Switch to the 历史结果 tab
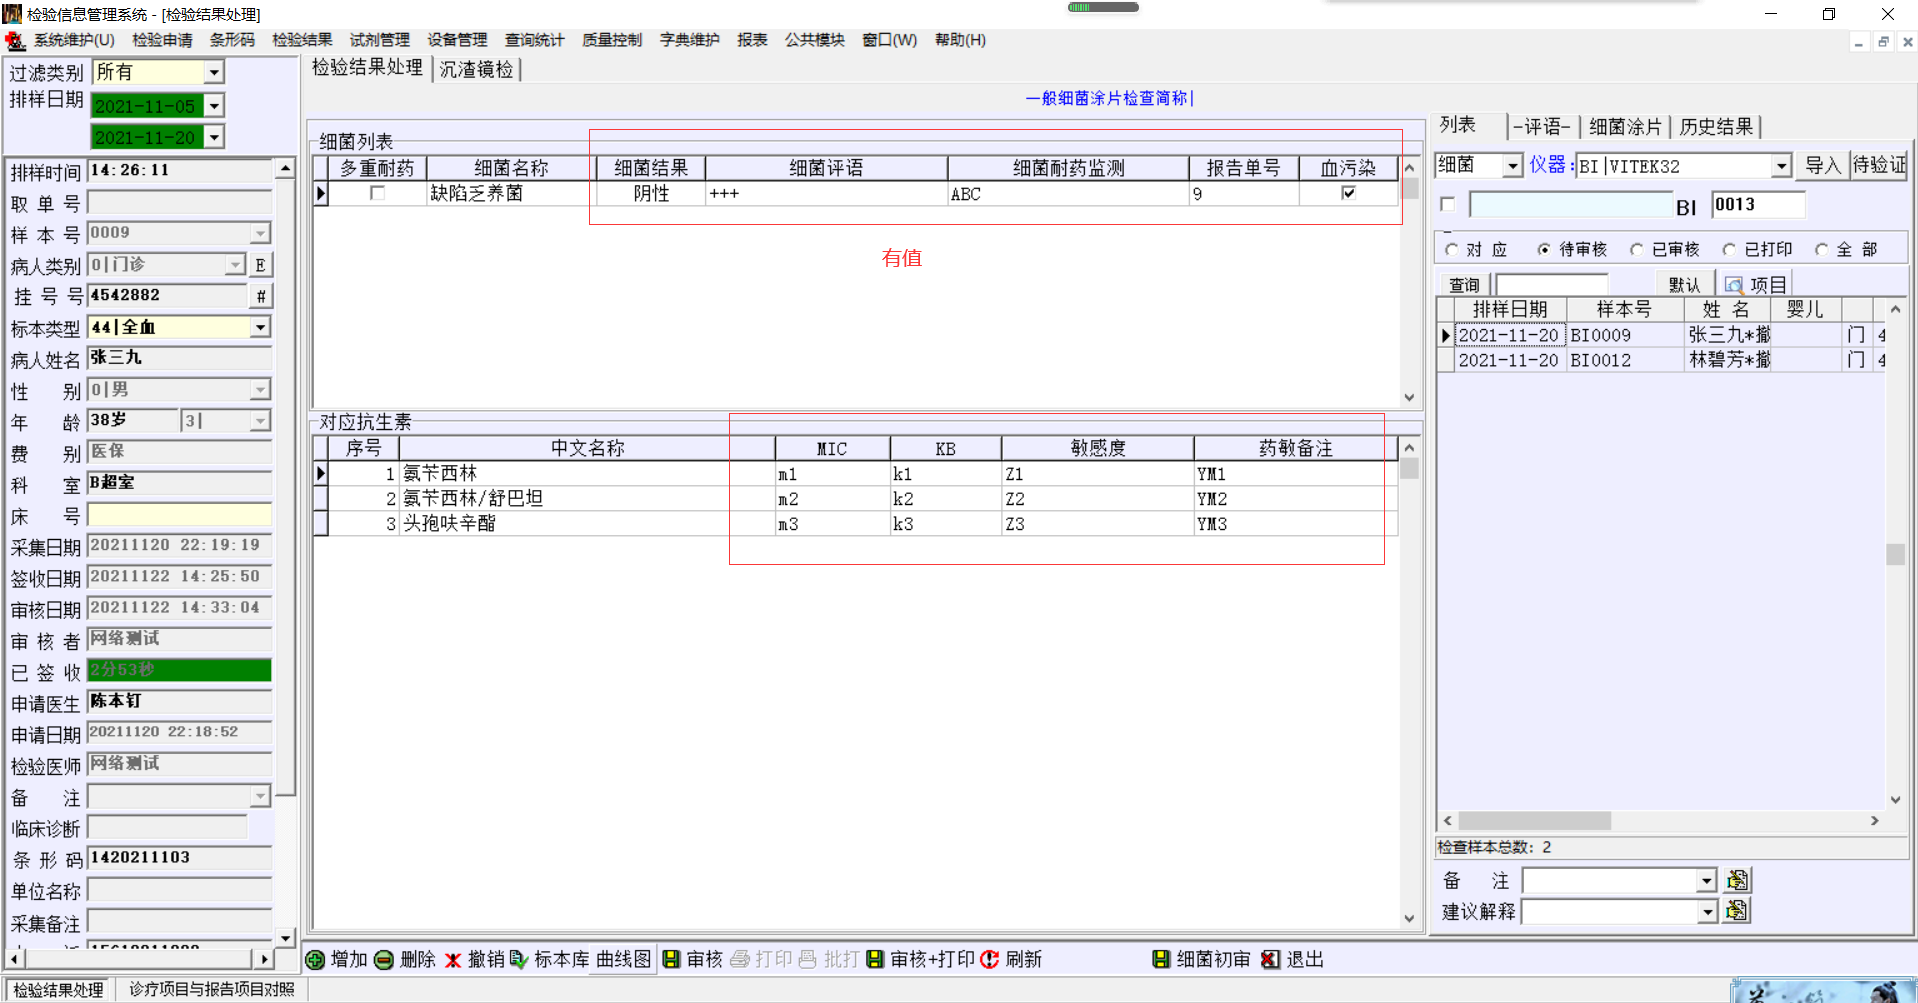This screenshot has width=1918, height=1003. point(1716,127)
